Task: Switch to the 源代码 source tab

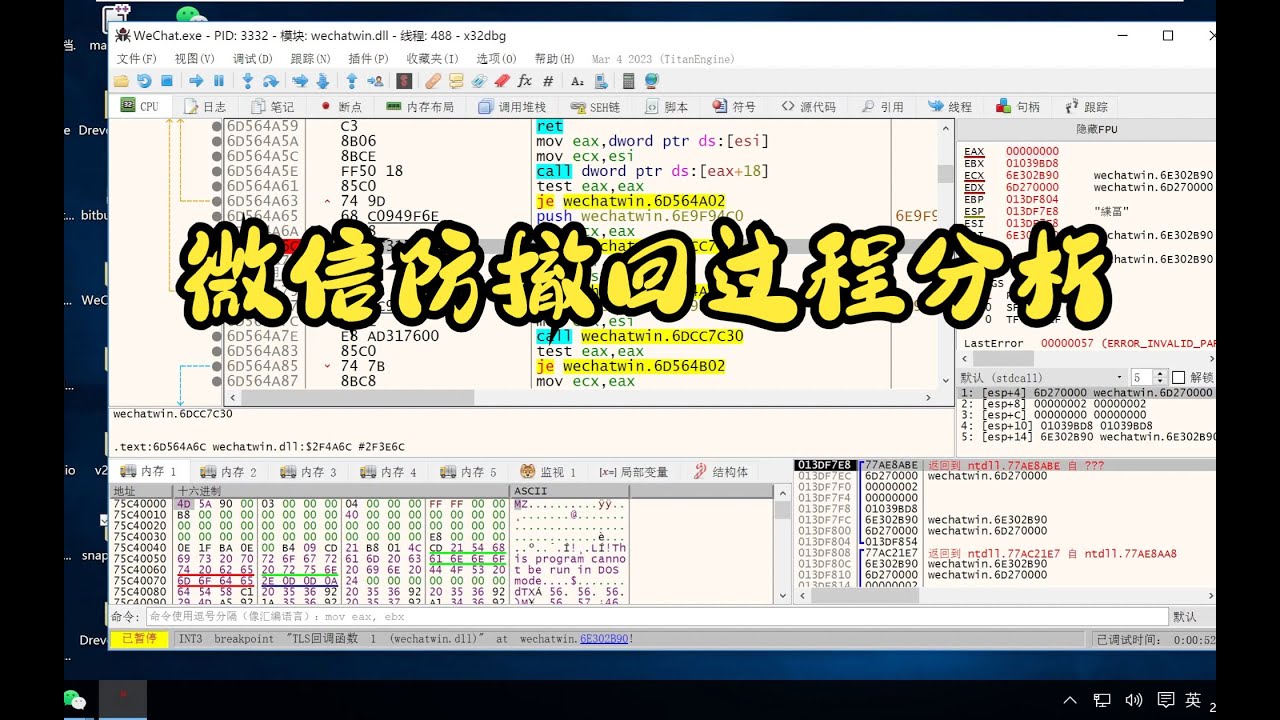Action: [808, 106]
